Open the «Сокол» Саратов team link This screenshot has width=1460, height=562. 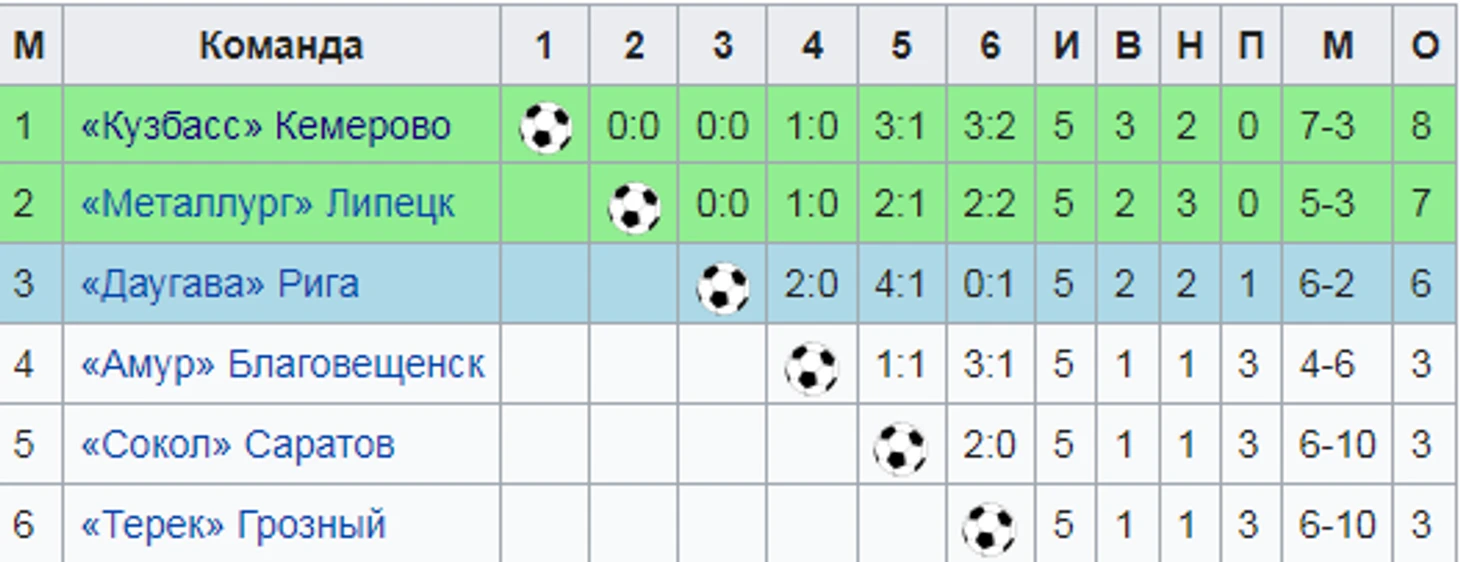pos(238,445)
